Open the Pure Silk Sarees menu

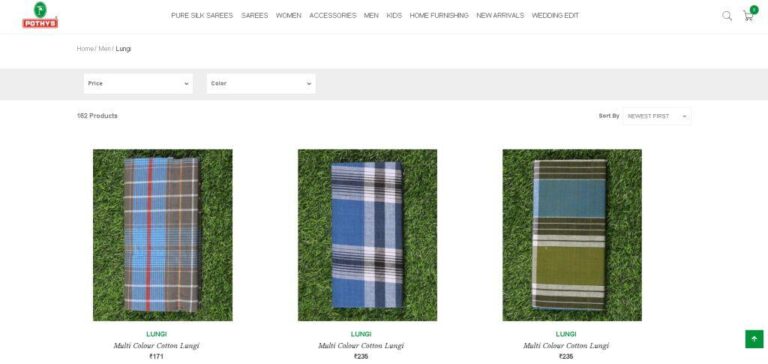[202, 16]
